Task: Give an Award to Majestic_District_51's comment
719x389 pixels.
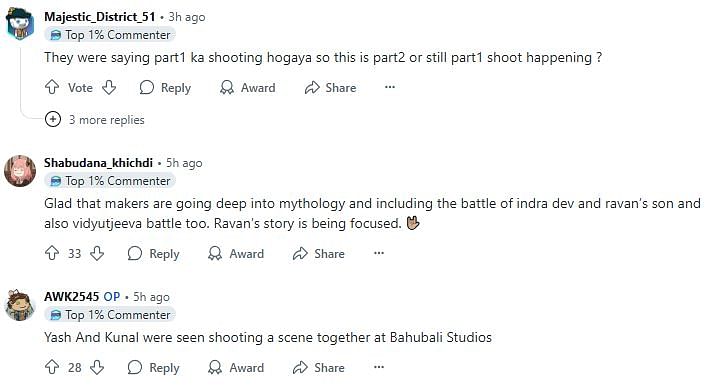Action: [x=248, y=87]
